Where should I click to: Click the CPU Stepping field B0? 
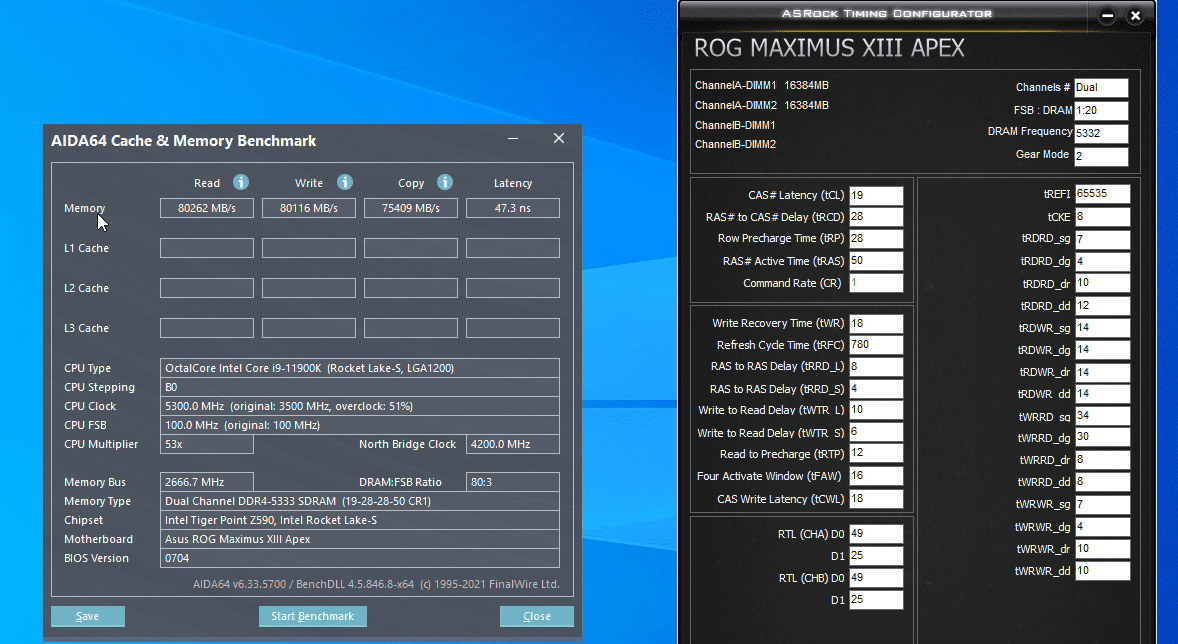pyautogui.click(x=360, y=387)
